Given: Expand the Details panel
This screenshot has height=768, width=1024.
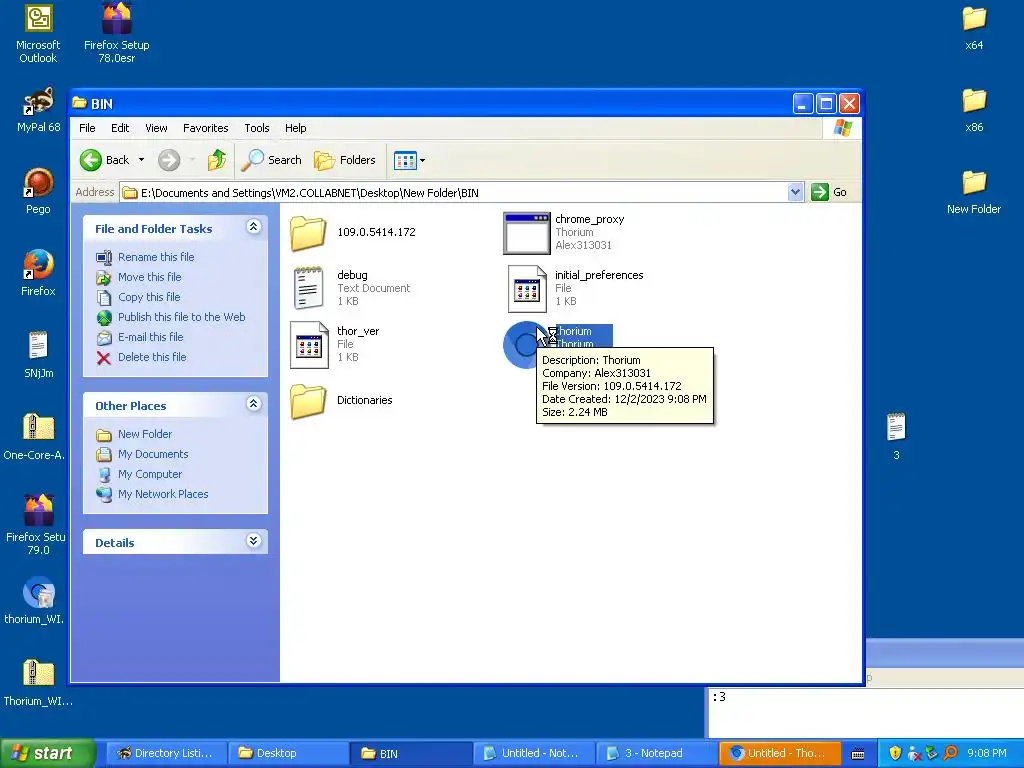Looking at the screenshot, I should click(253, 541).
